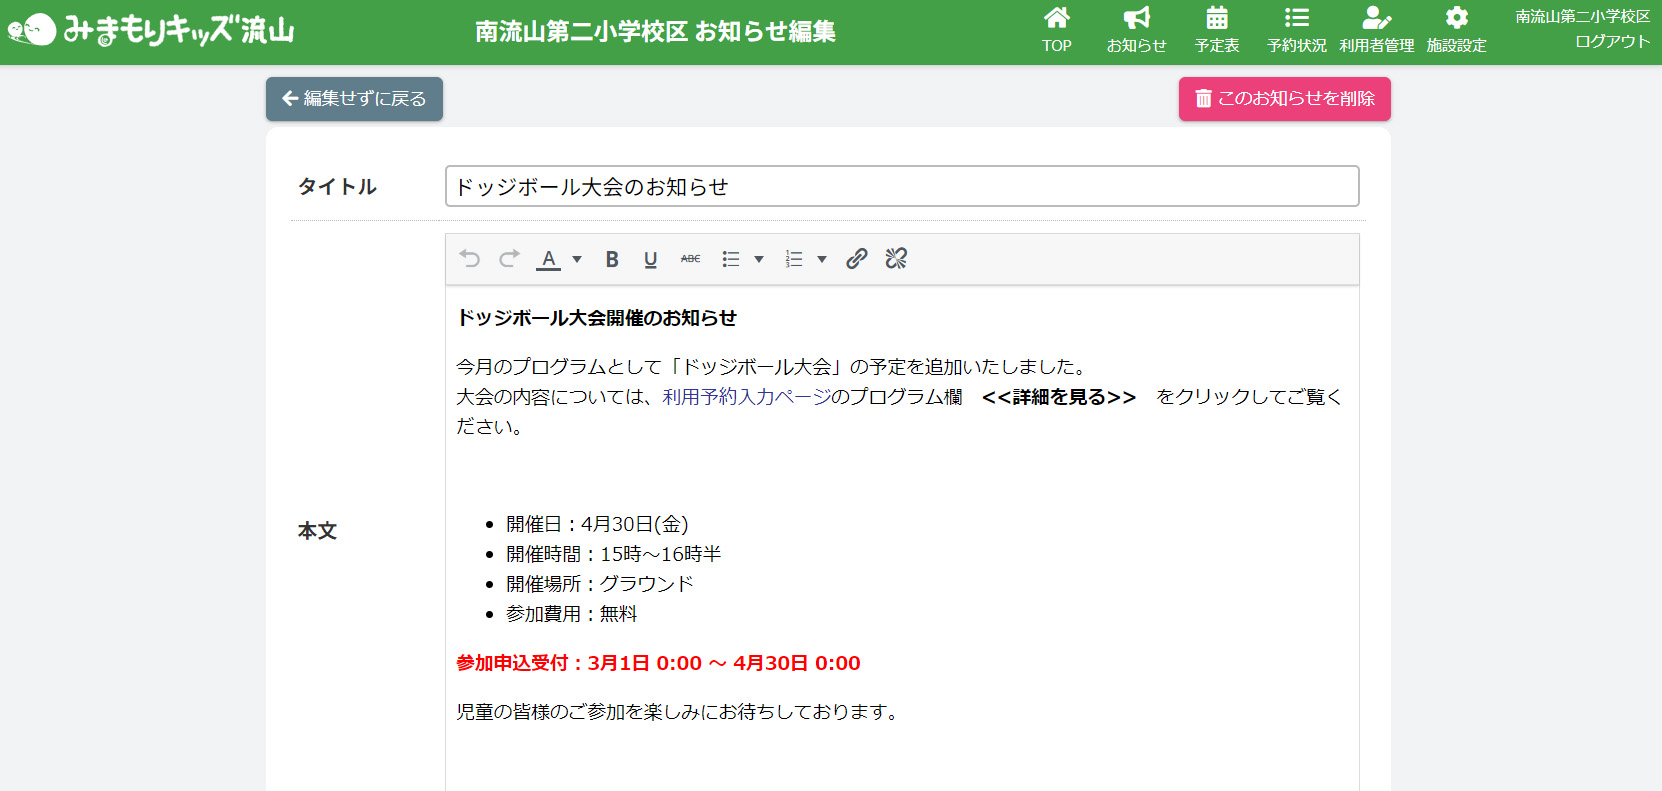Open the 予定表 calendar page
Image resolution: width=1662 pixels, height=791 pixels.
[x=1216, y=30]
